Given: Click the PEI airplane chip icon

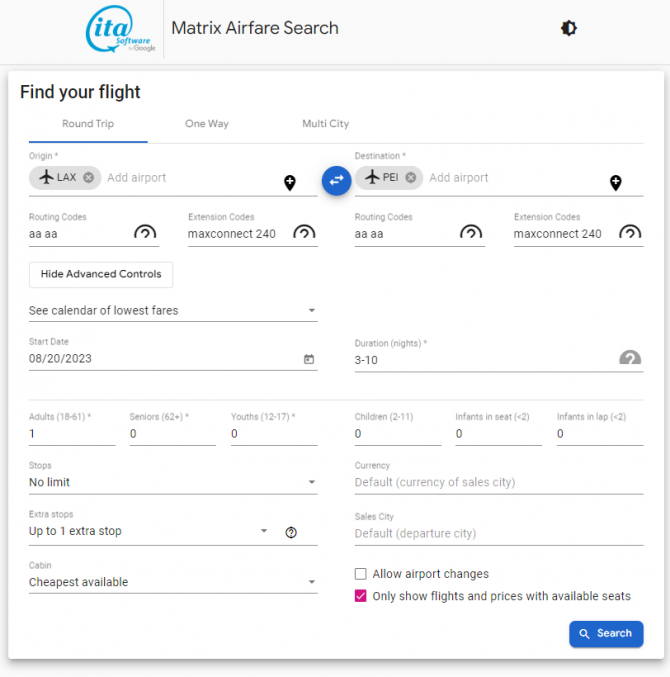Looking at the screenshot, I should tap(372, 177).
